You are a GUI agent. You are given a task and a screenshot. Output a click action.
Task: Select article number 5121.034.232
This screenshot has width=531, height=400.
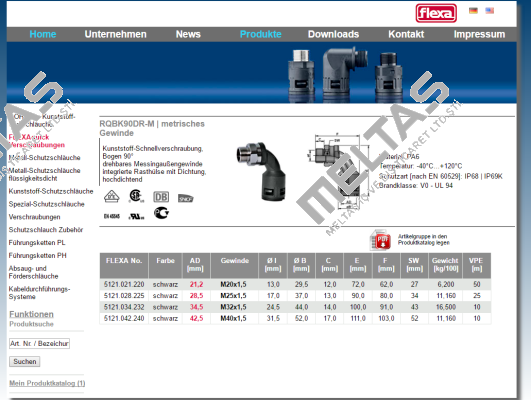point(124,307)
